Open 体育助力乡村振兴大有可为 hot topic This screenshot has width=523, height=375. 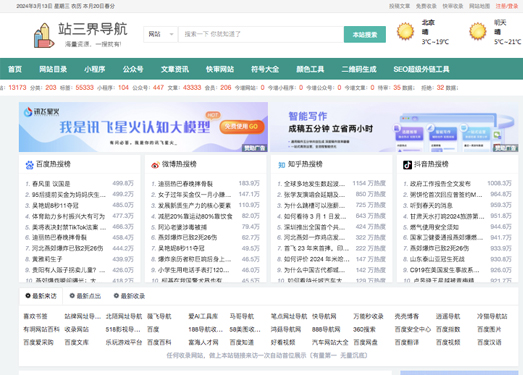pyautogui.click(x=68, y=217)
